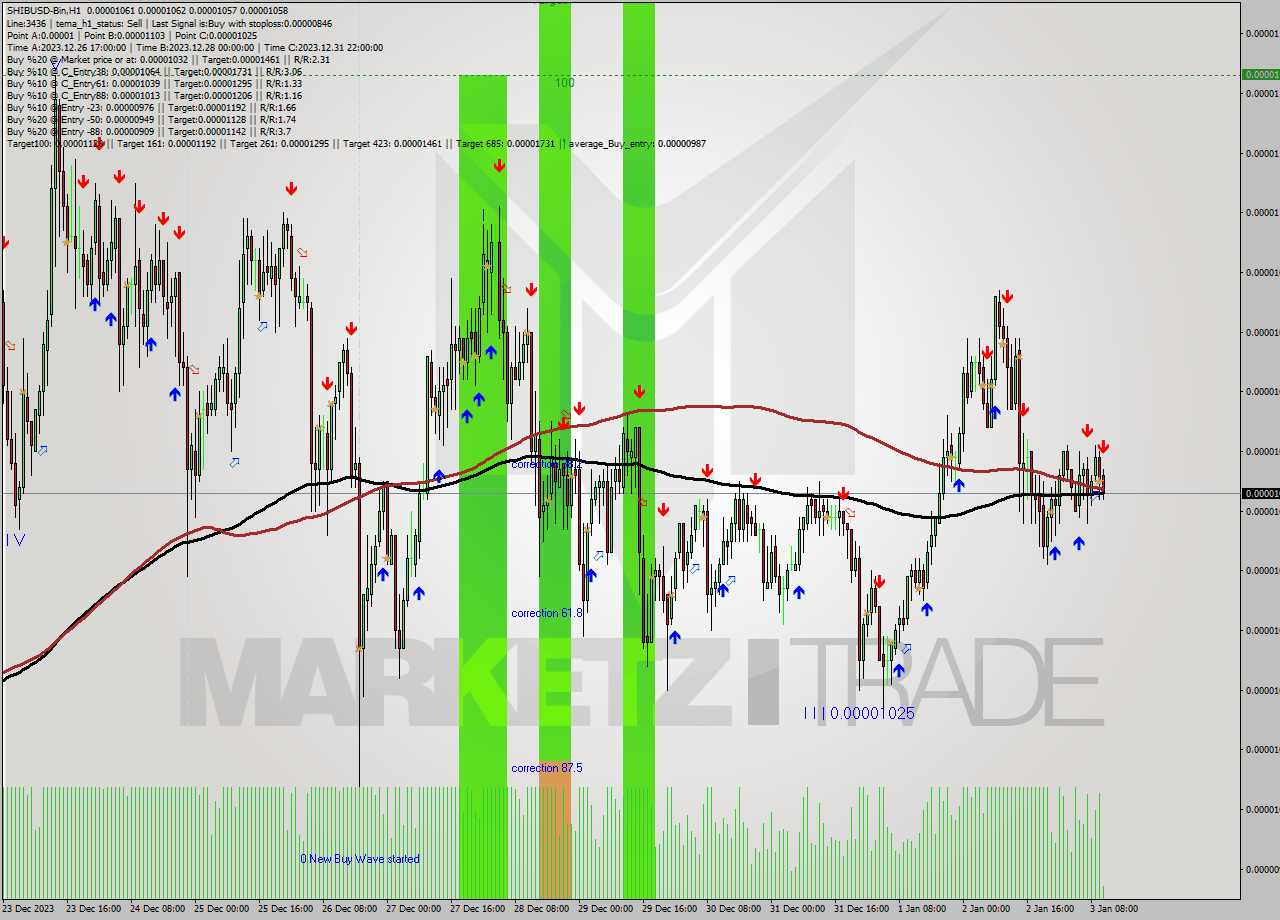Click the '31 Dec 16:00' time label
Image resolution: width=1280 pixels, height=920 pixels.
(861, 909)
